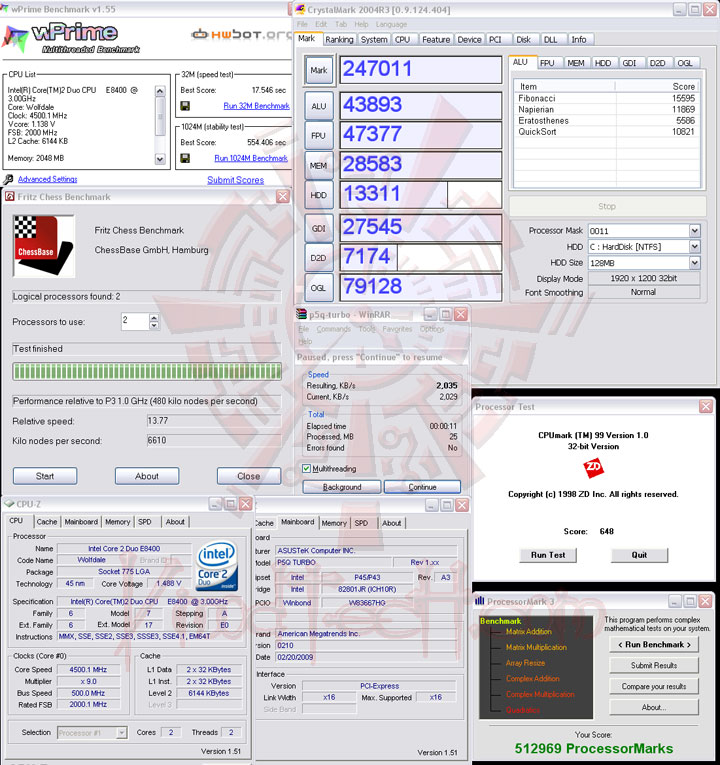This screenshot has width=720, height=765.
Task: Click Submit Results in ProcessorMark 3
Action: point(654,665)
